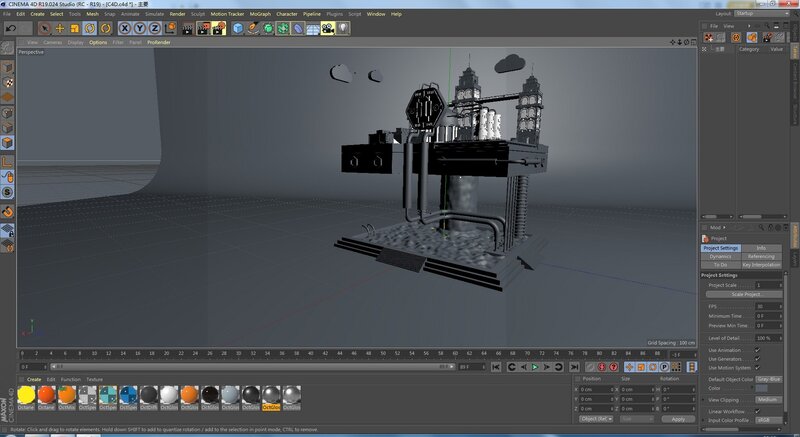Click the Undo arrow icon
The image size is (800, 437).
pos(10,29)
